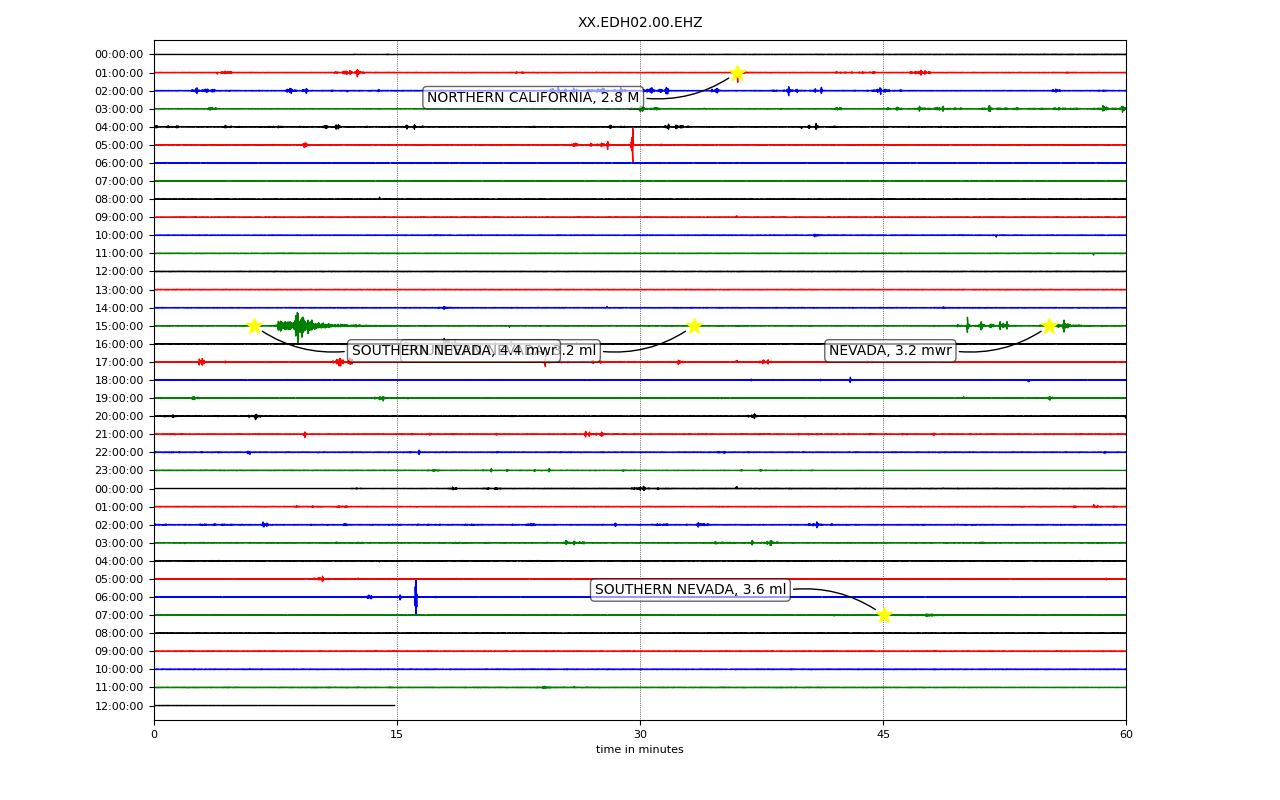
Task: Click the rightmost yellow star on 15:00:00 trace
Action: pos(1049,326)
